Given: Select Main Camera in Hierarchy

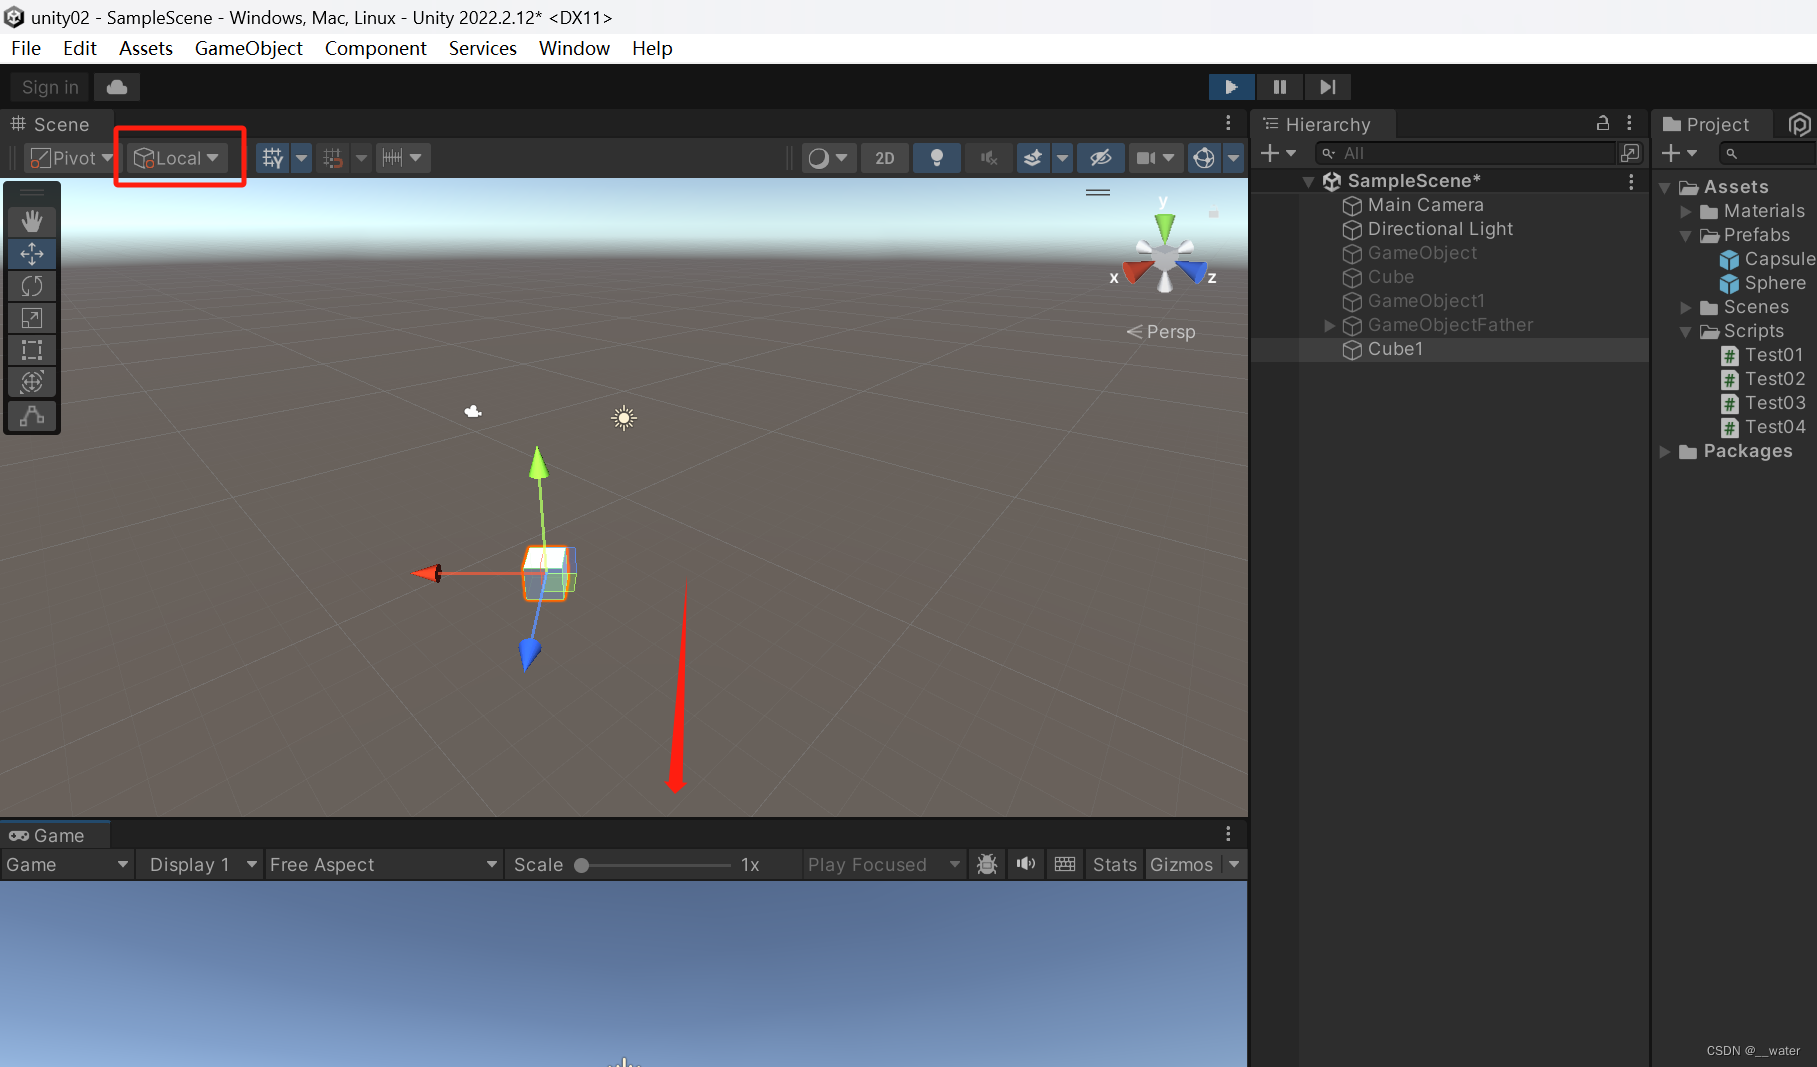Looking at the screenshot, I should (1425, 205).
